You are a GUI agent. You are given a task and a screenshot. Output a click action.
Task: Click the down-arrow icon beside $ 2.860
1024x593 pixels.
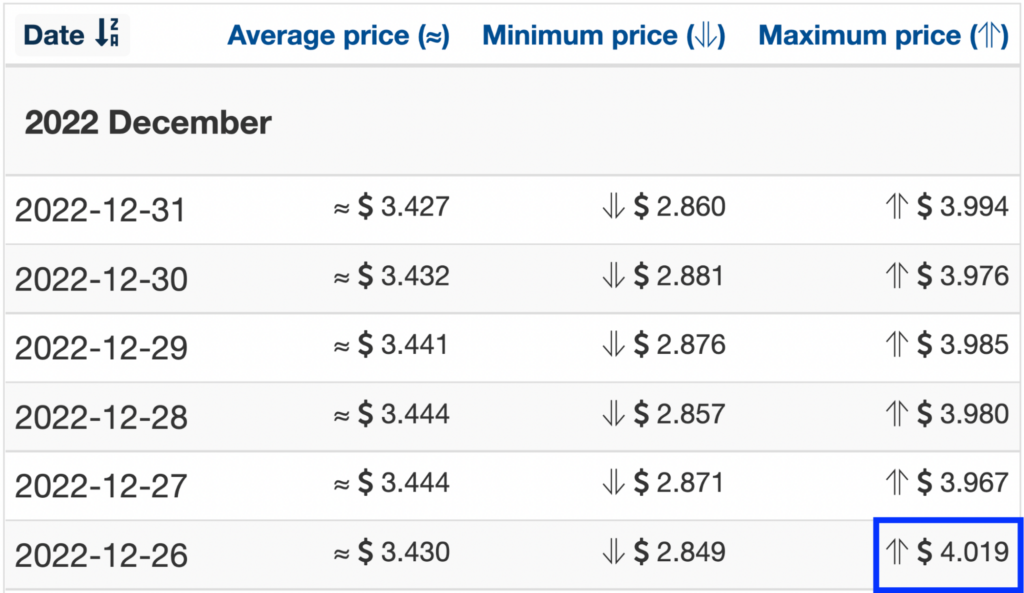[613, 207]
